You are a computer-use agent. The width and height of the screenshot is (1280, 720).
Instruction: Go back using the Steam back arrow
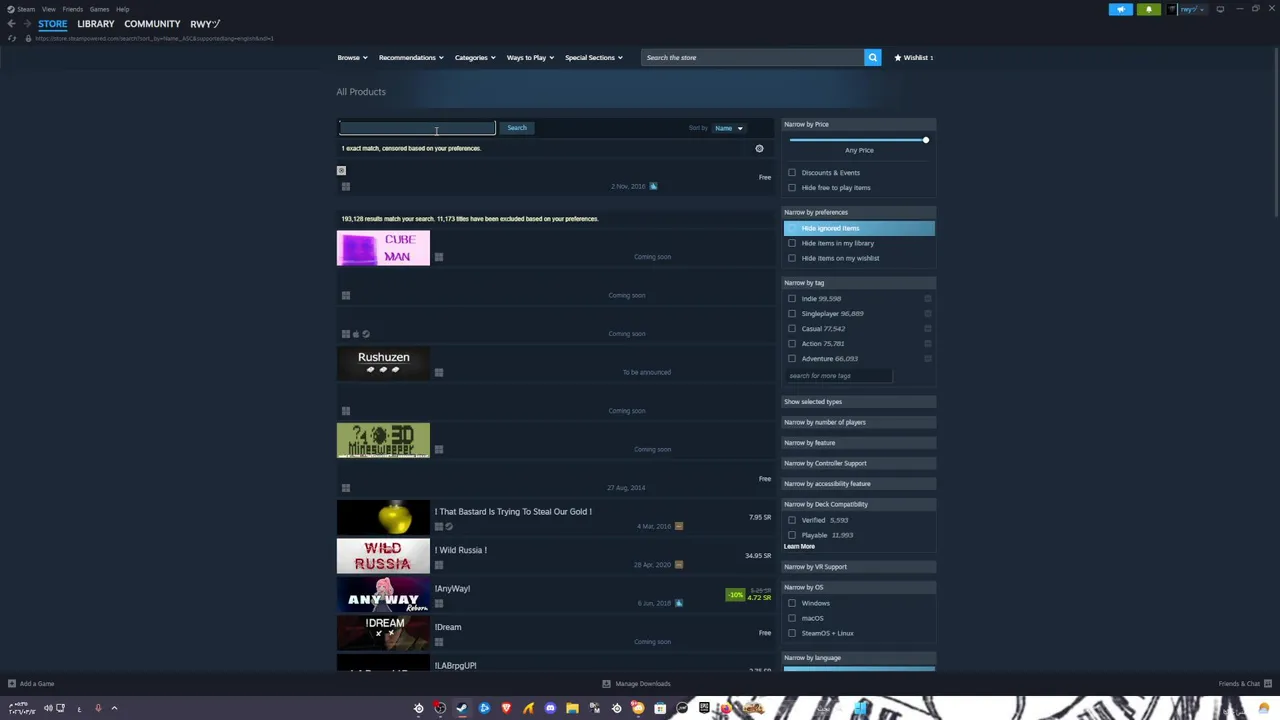(x=11, y=24)
